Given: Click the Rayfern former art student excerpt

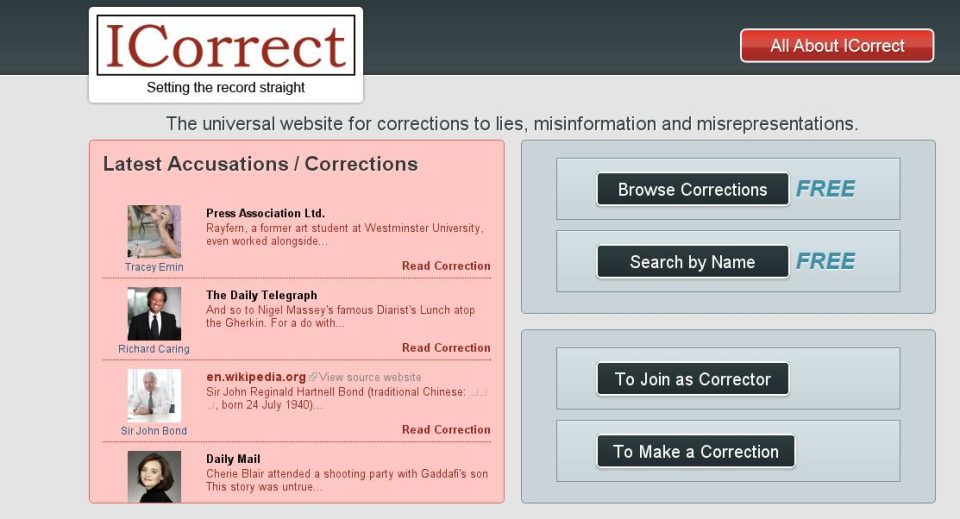Looking at the screenshot, I should tap(345, 234).
